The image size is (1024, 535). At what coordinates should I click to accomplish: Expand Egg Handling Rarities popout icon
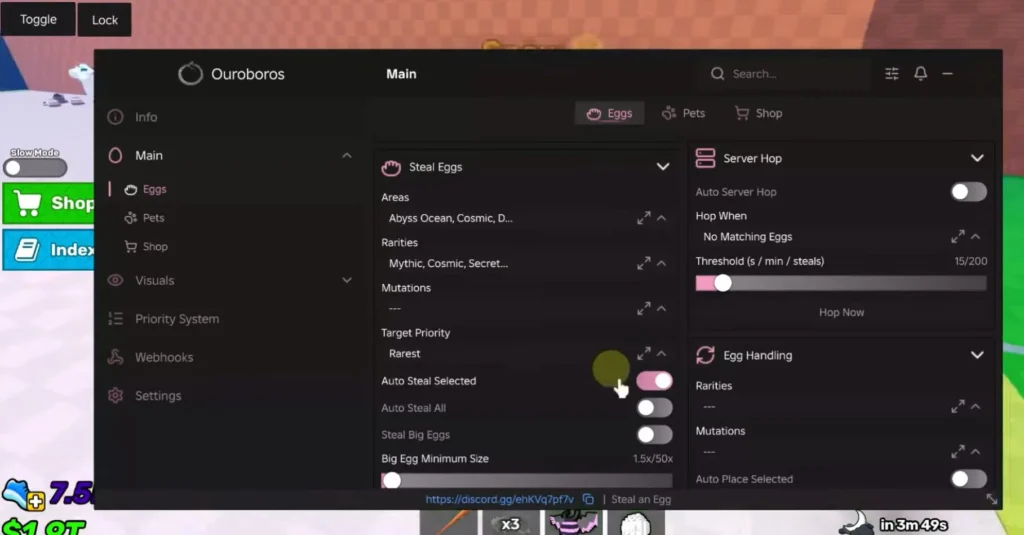pos(957,407)
